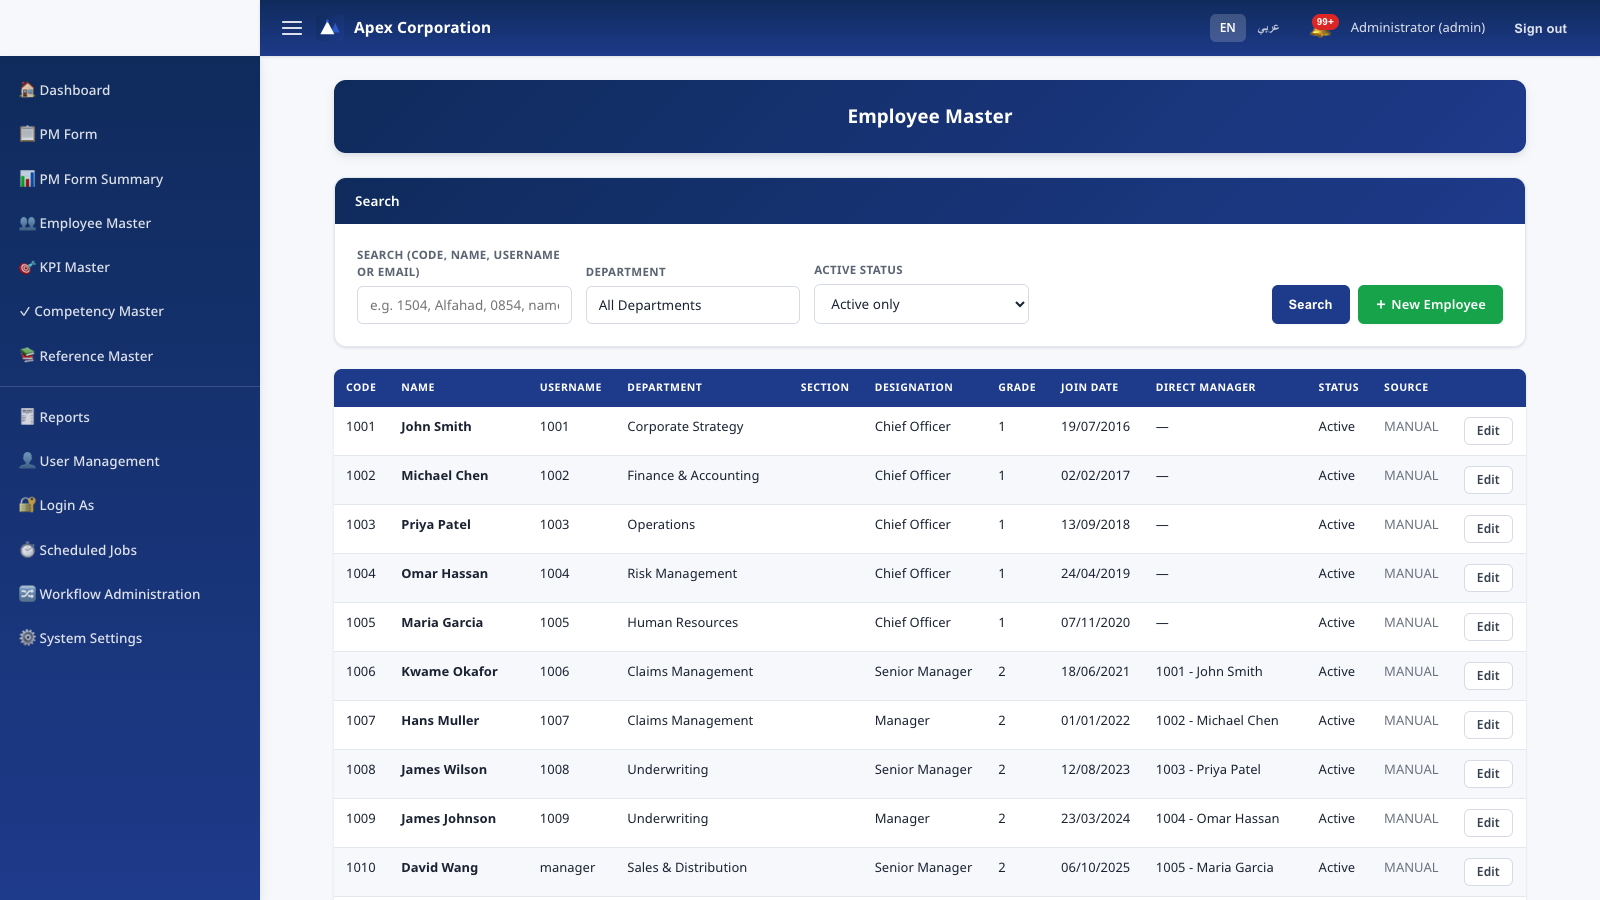Click the JOIN DATE column header
Screen dimensions: 1600x900
tap(1089, 388)
